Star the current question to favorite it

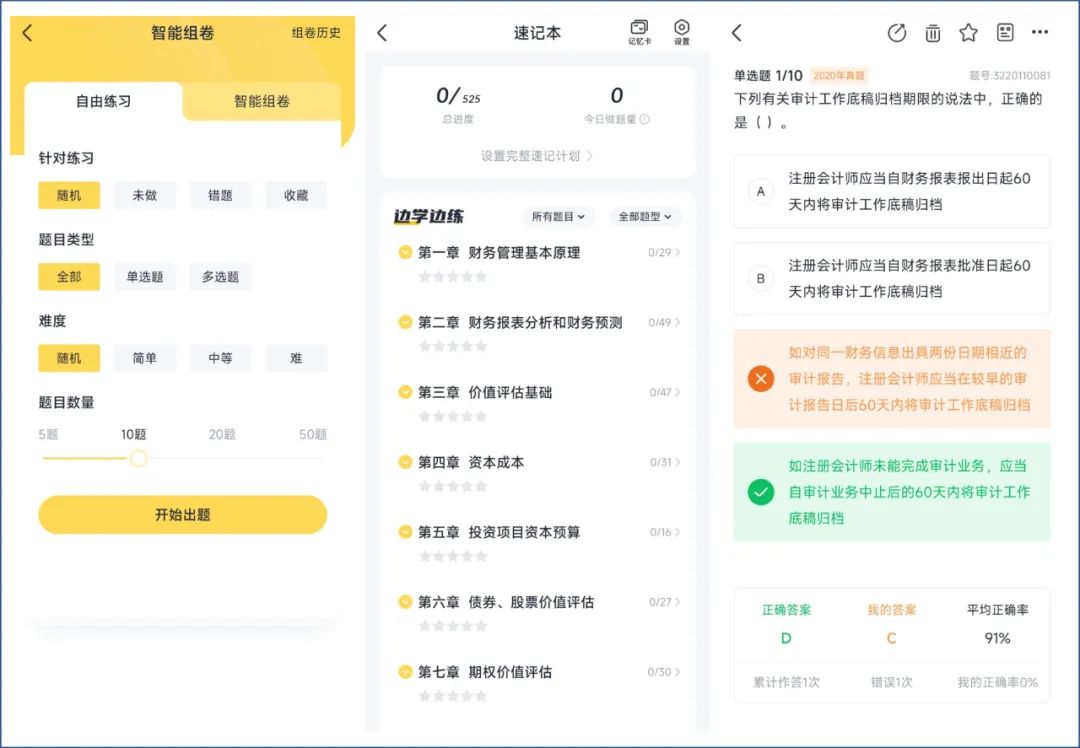click(968, 32)
